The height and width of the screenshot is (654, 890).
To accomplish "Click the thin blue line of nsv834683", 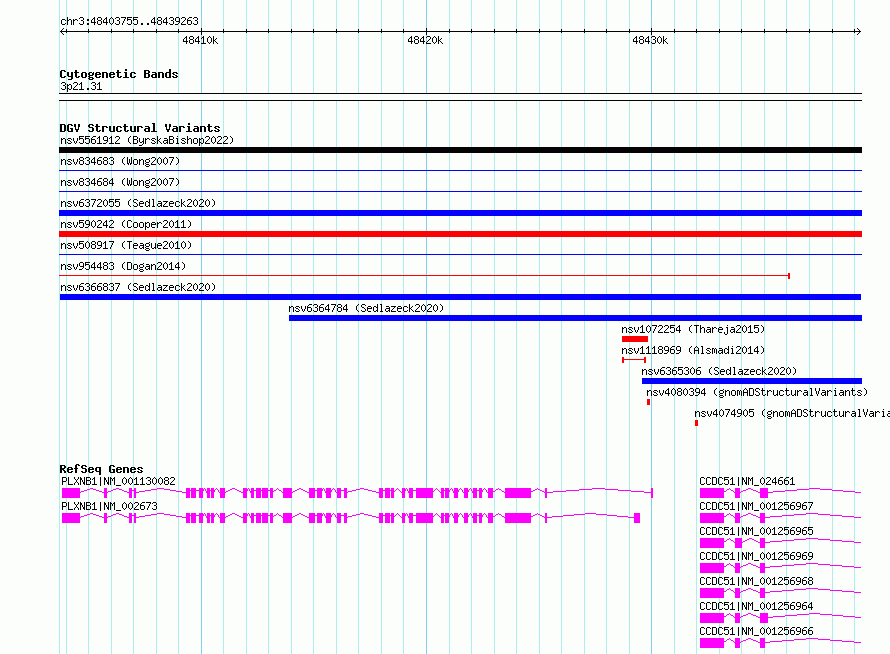I will (460, 170).
